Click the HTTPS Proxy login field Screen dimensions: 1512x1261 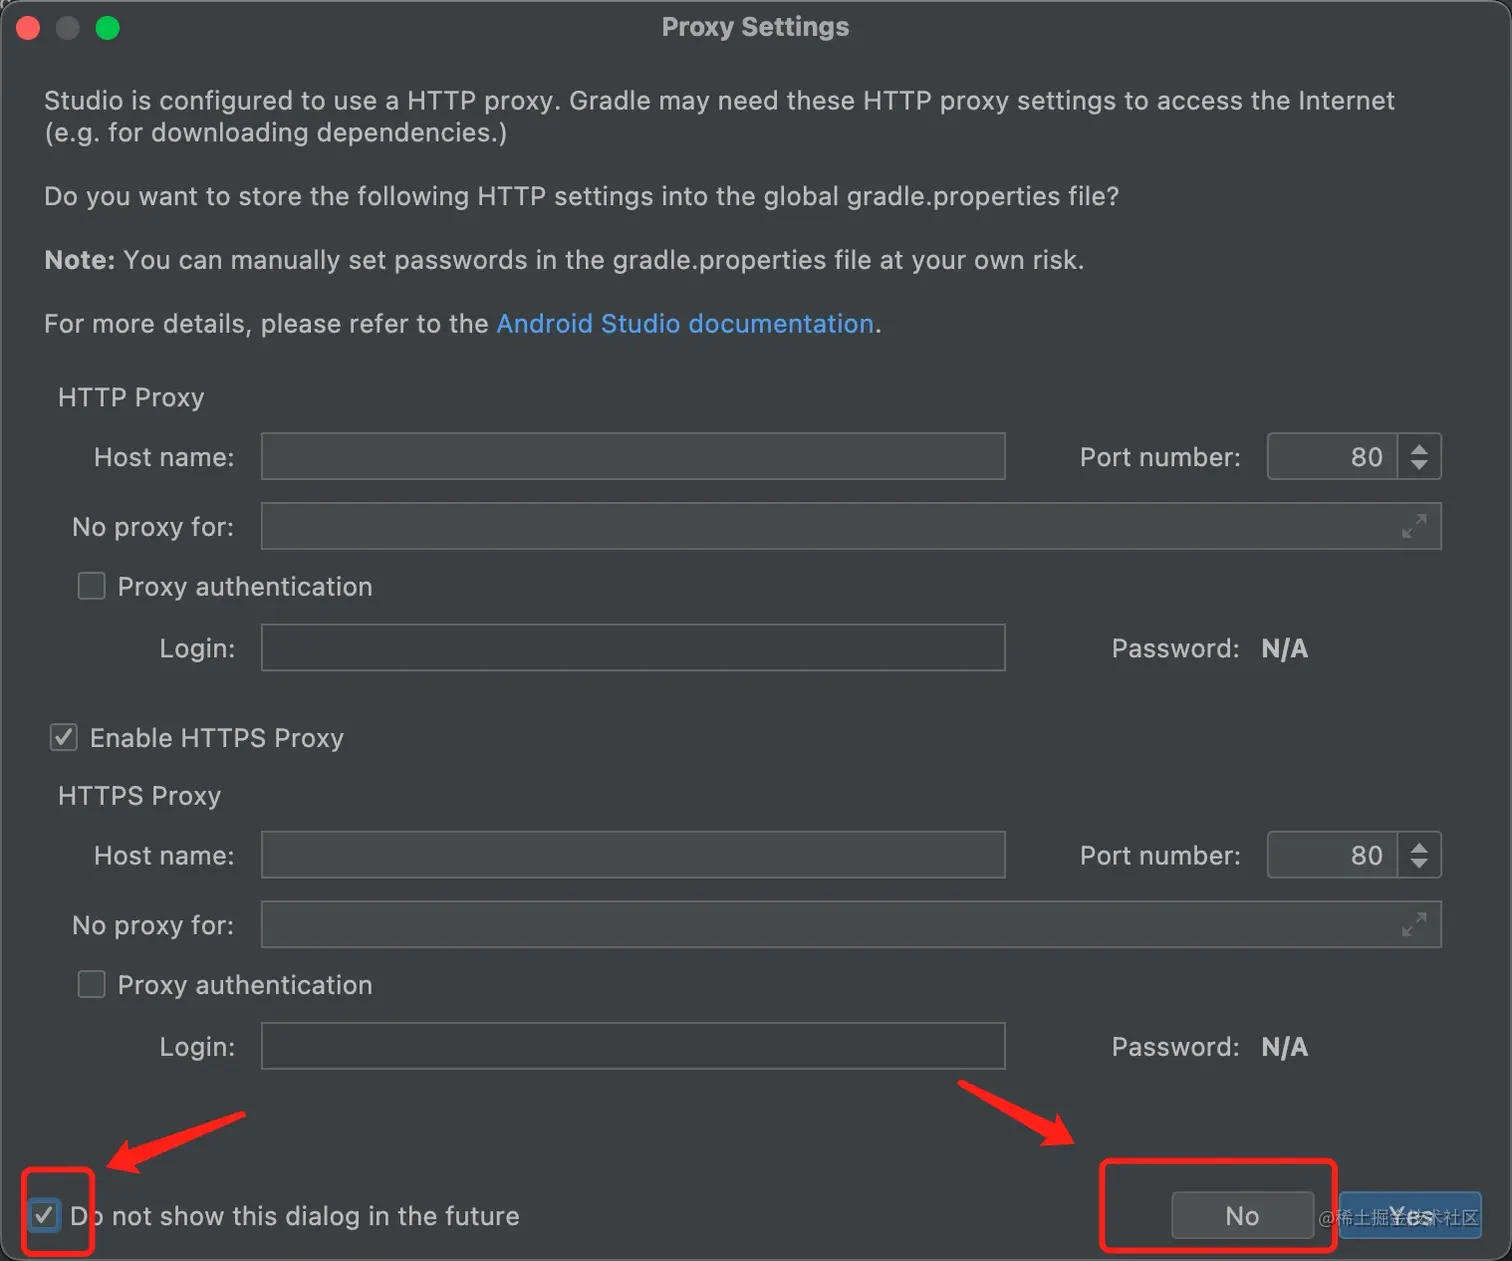pyautogui.click(x=633, y=1046)
